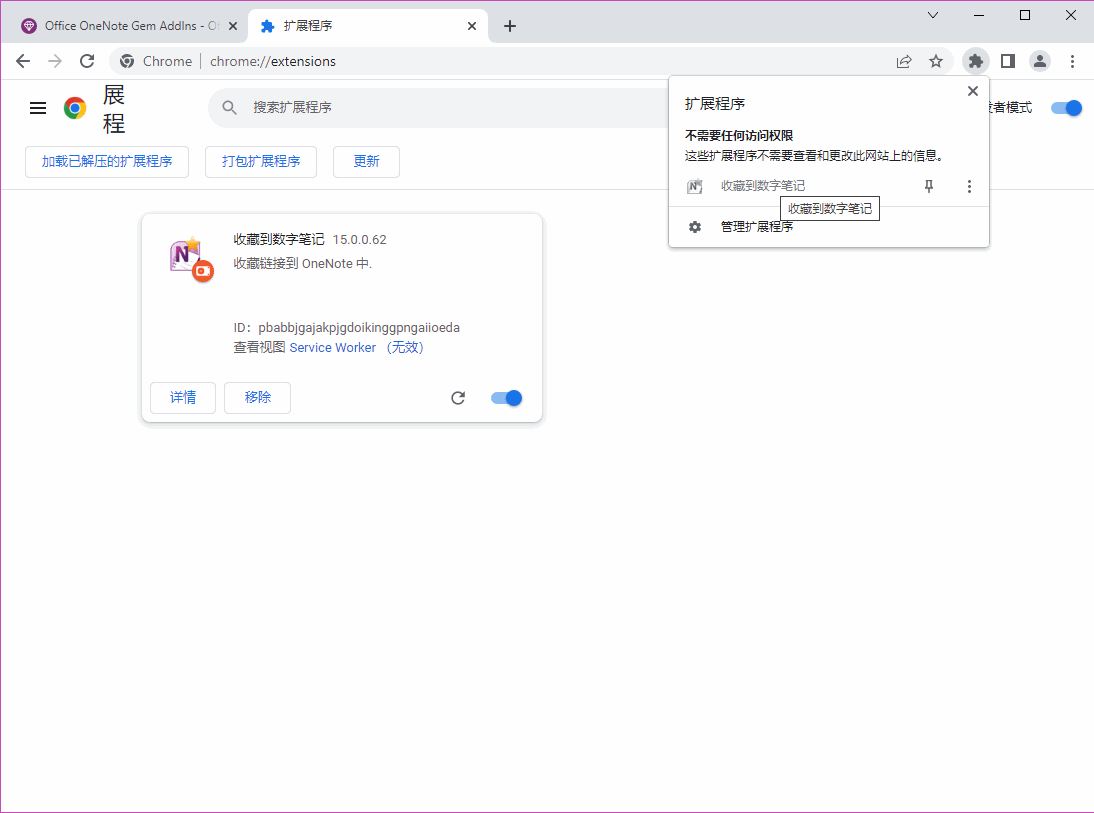
Task: Click the address bar chrome://extensions
Action: click(x=273, y=61)
